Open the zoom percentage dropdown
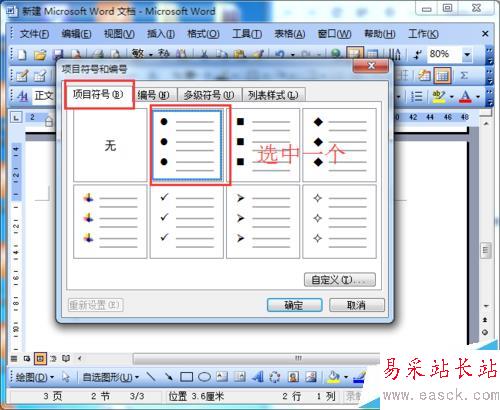The height and width of the screenshot is (410, 500). (x=467, y=54)
